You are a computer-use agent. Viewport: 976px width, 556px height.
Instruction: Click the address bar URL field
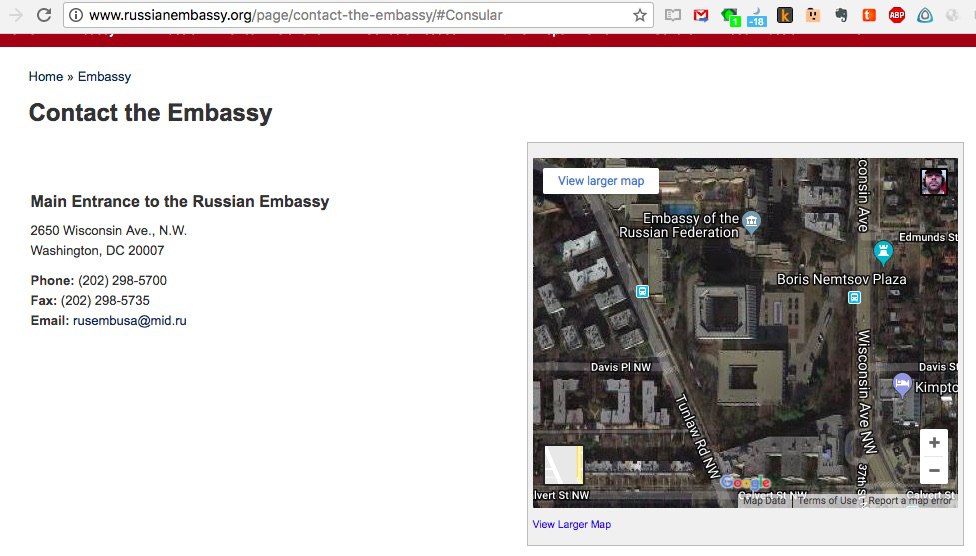[x=358, y=15]
